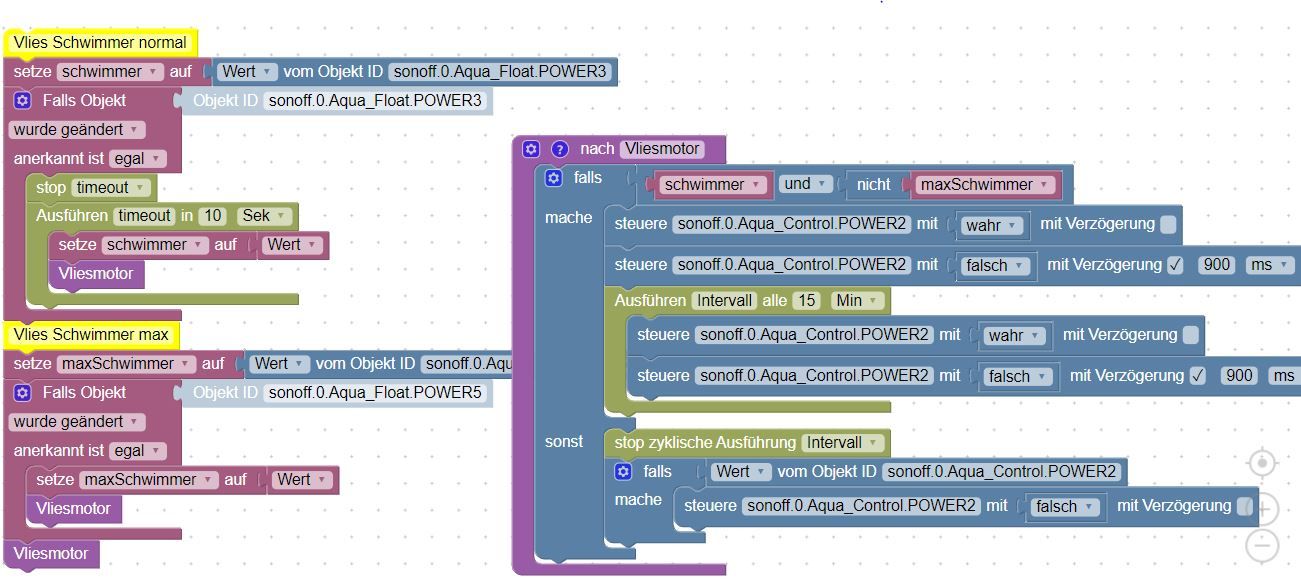The height and width of the screenshot is (583, 1301).
Task: Open Wert dropdown beside sonoff.0.Aqua_Control.POWER2 in falls
Action: click(x=742, y=471)
